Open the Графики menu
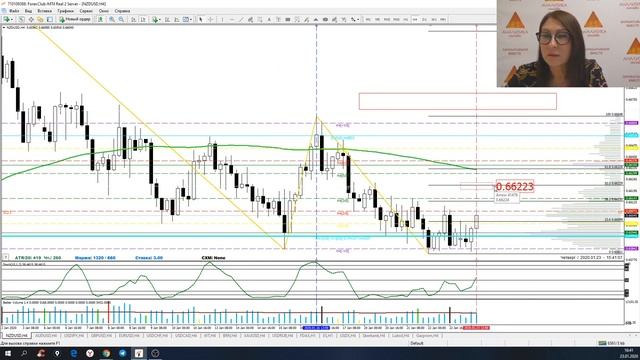Image resolution: width=640 pixels, height=360 pixels. (x=65, y=11)
